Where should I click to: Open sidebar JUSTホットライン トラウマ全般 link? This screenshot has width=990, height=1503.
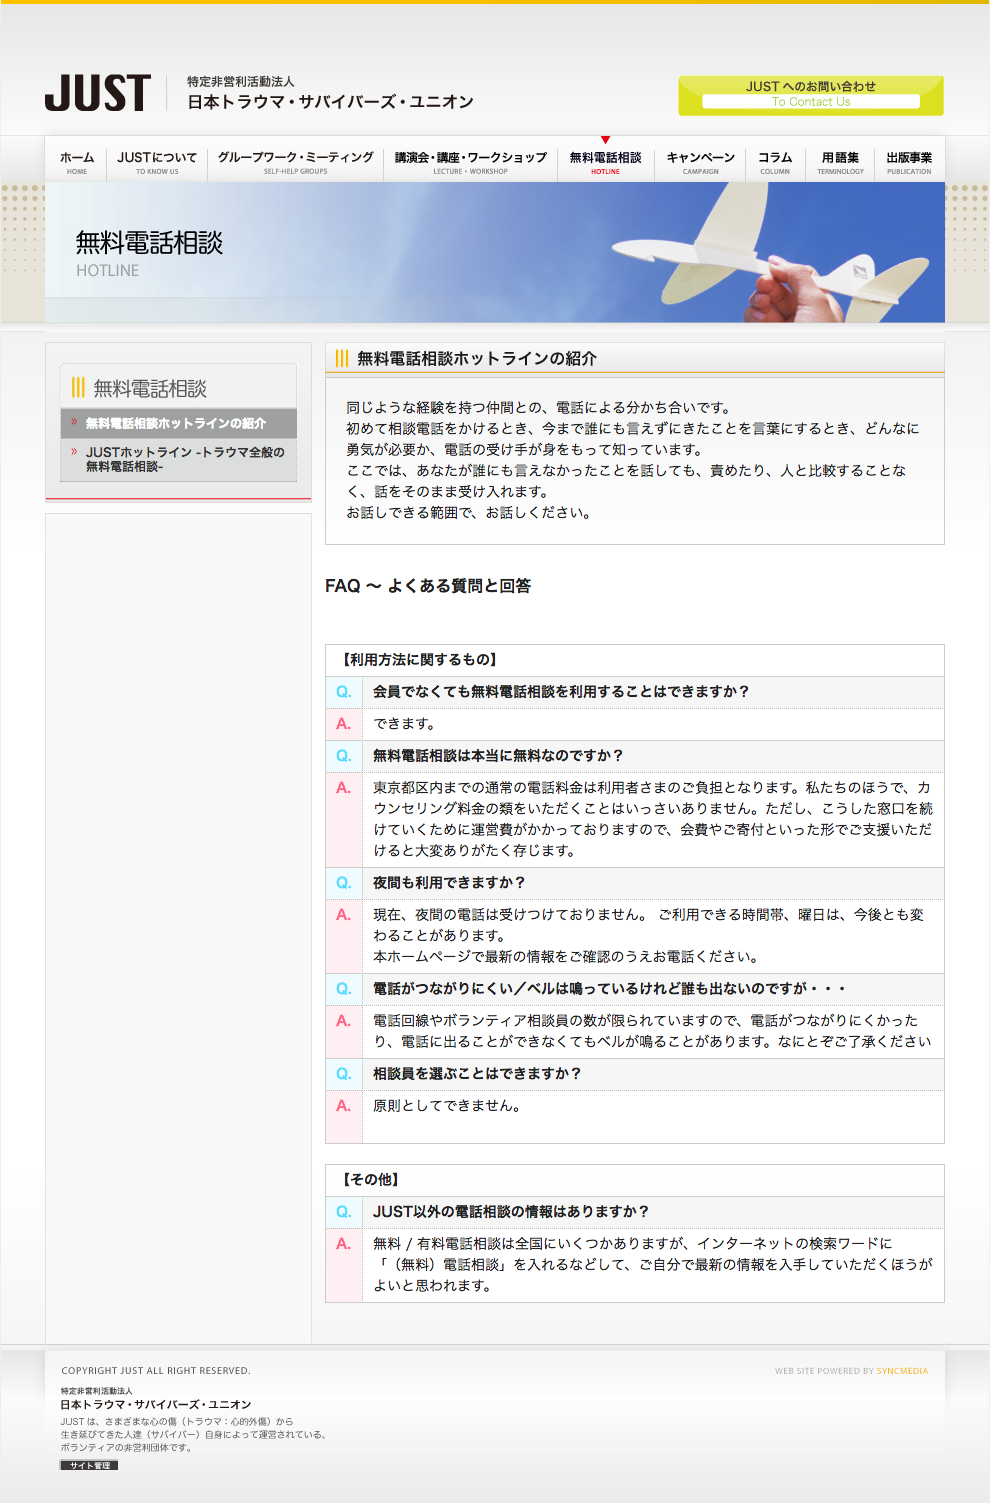(x=185, y=459)
